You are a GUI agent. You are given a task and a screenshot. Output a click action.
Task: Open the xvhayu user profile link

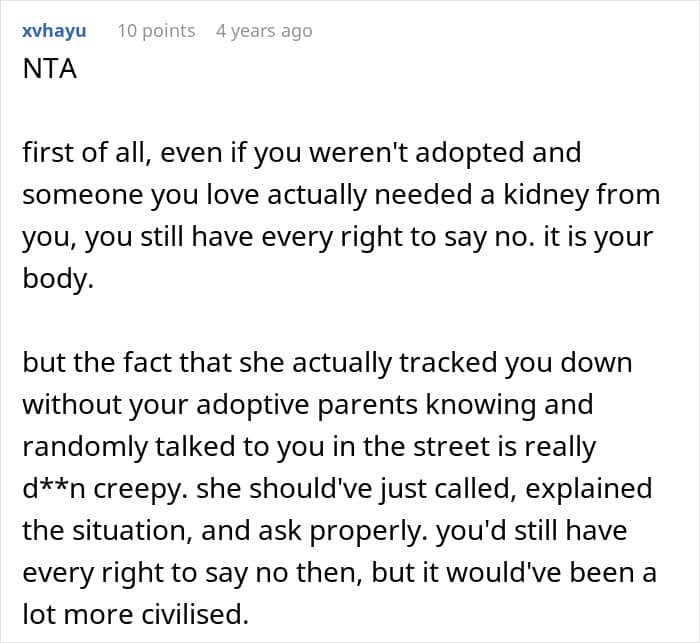click(x=54, y=30)
